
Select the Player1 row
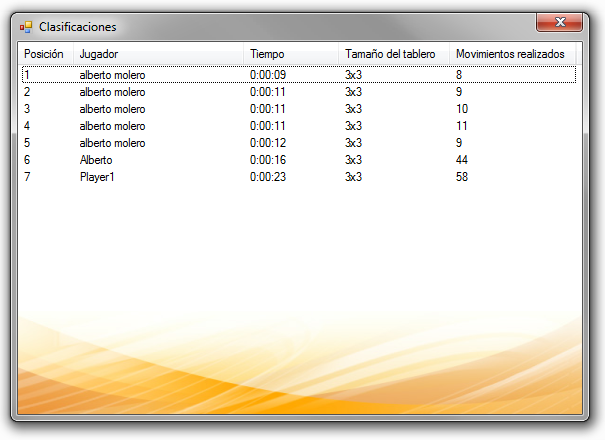click(x=299, y=177)
